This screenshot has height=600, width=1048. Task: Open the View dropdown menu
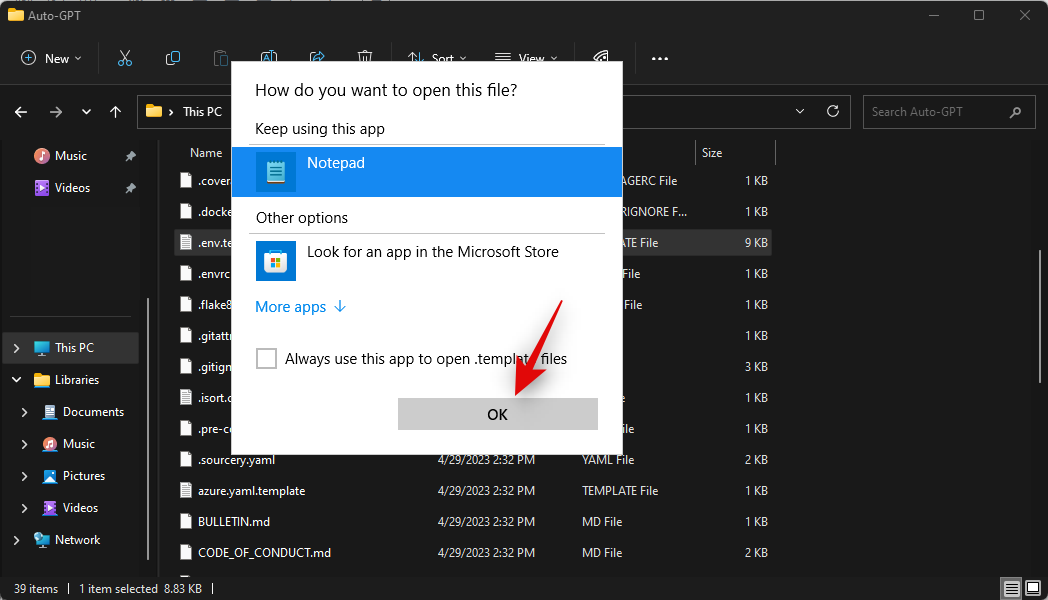pyautogui.click(x=526, y=58)
